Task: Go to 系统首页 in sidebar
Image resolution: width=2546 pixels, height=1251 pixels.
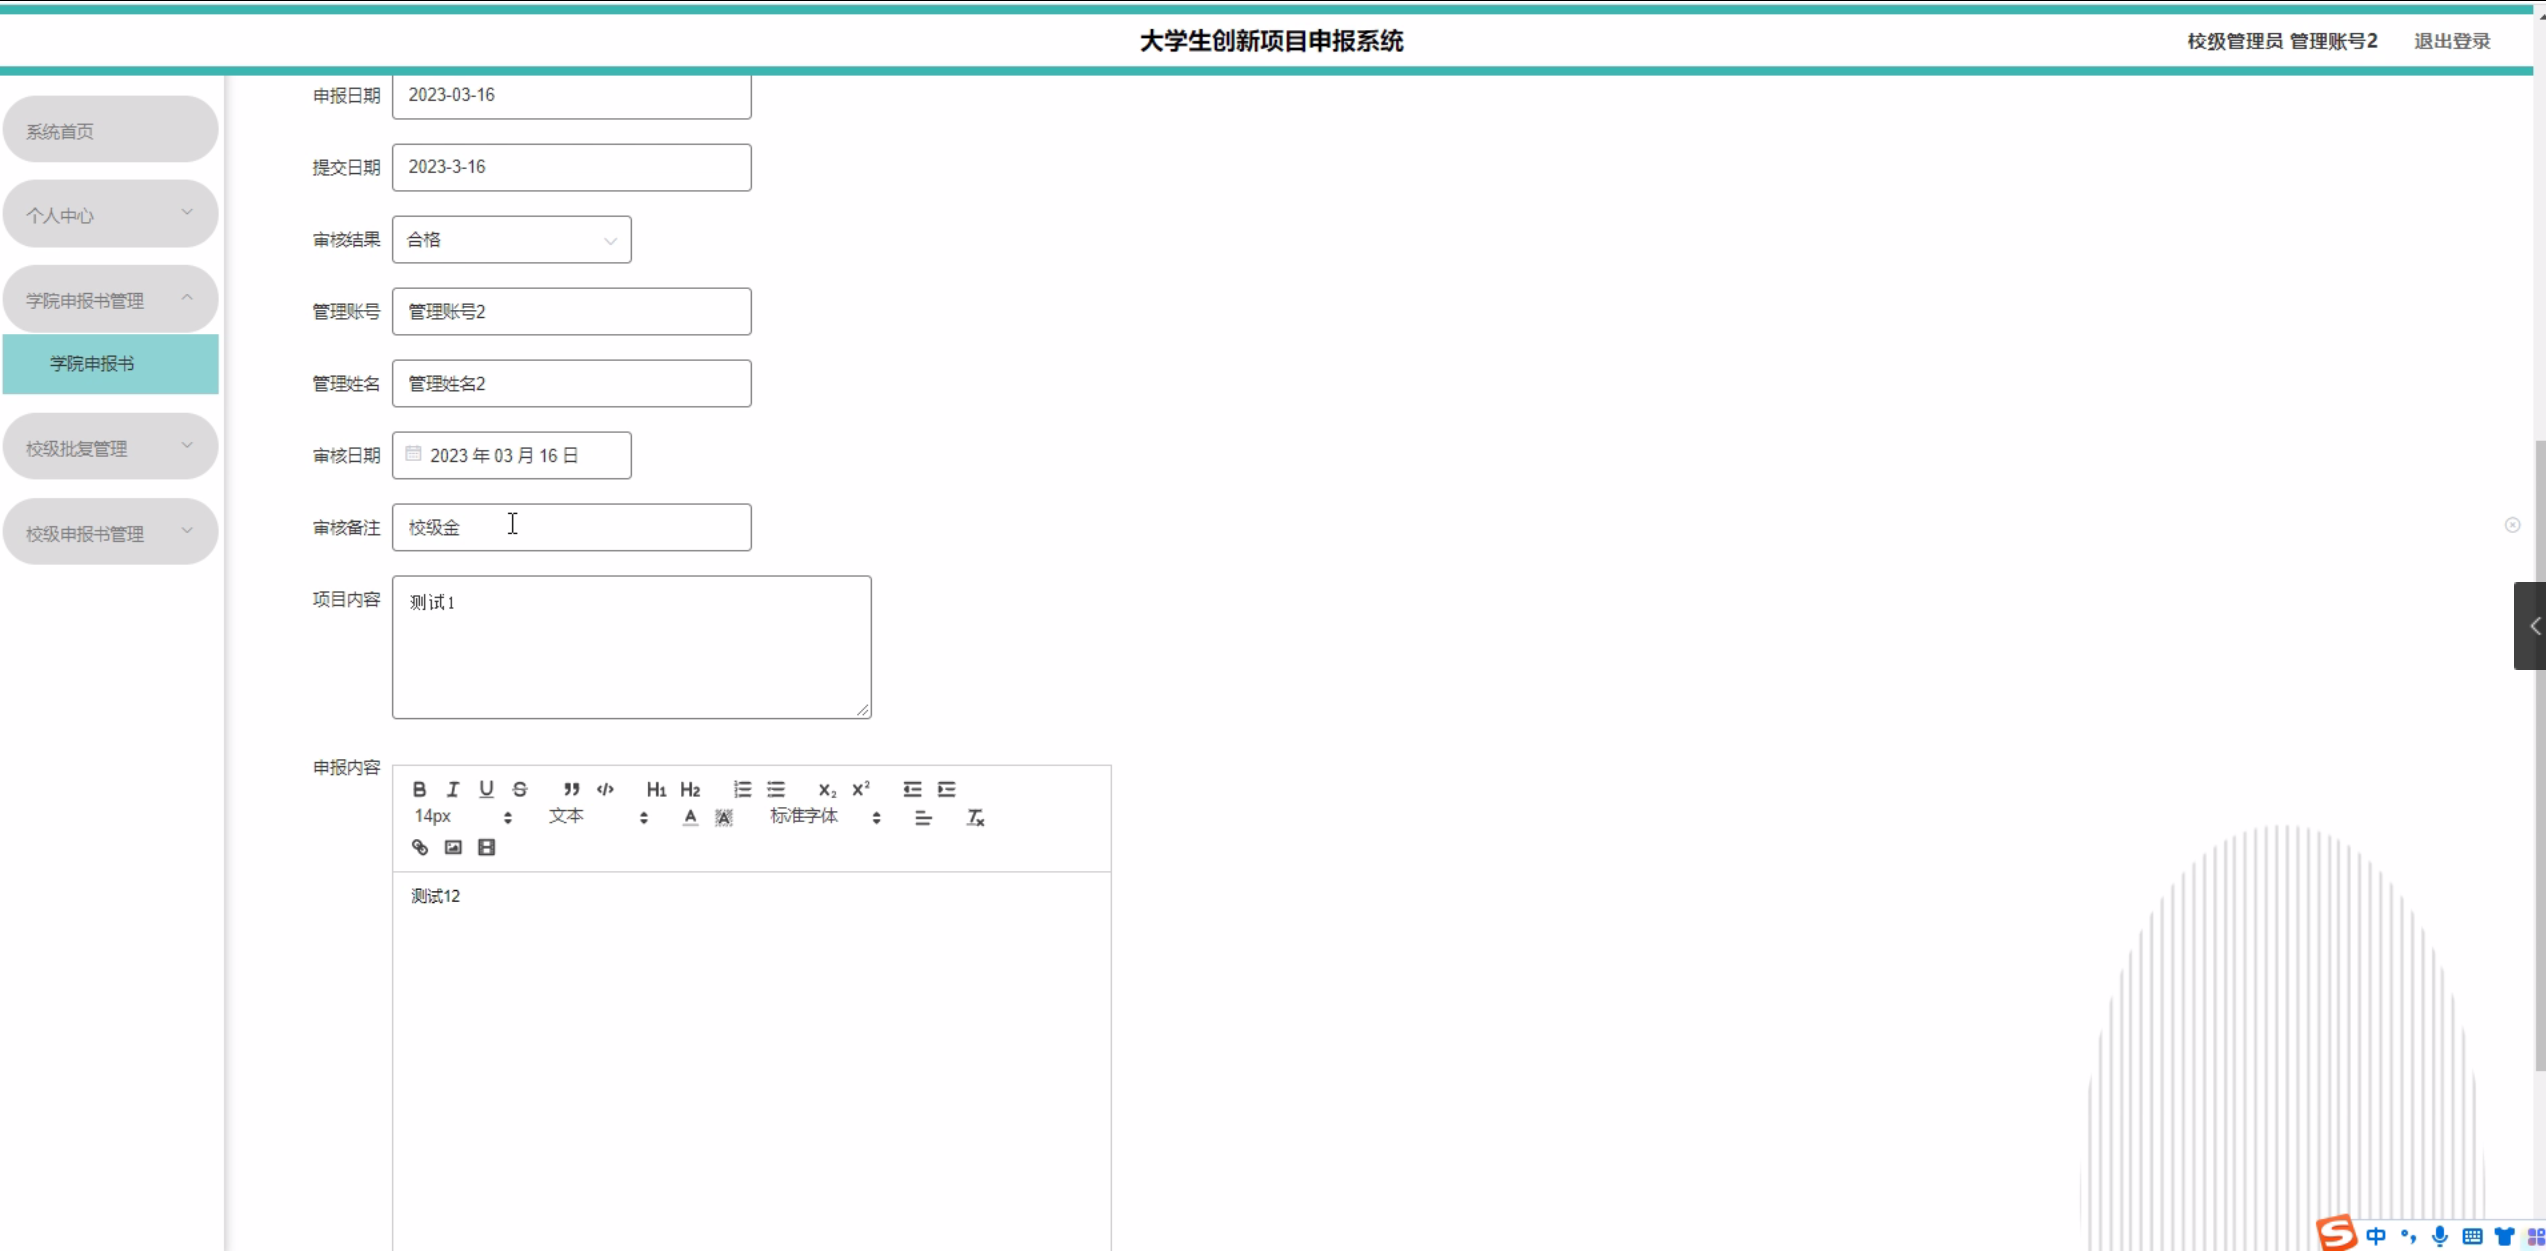Action: 110,131
